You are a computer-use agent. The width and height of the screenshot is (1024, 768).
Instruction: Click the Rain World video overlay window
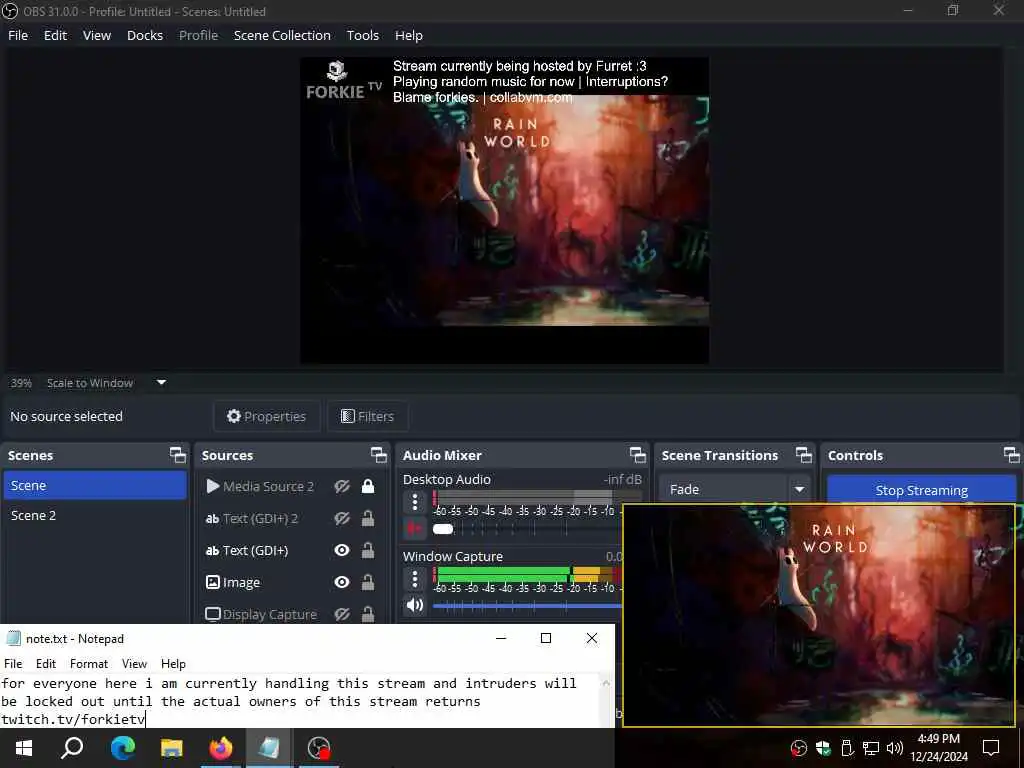coord(819,615)
